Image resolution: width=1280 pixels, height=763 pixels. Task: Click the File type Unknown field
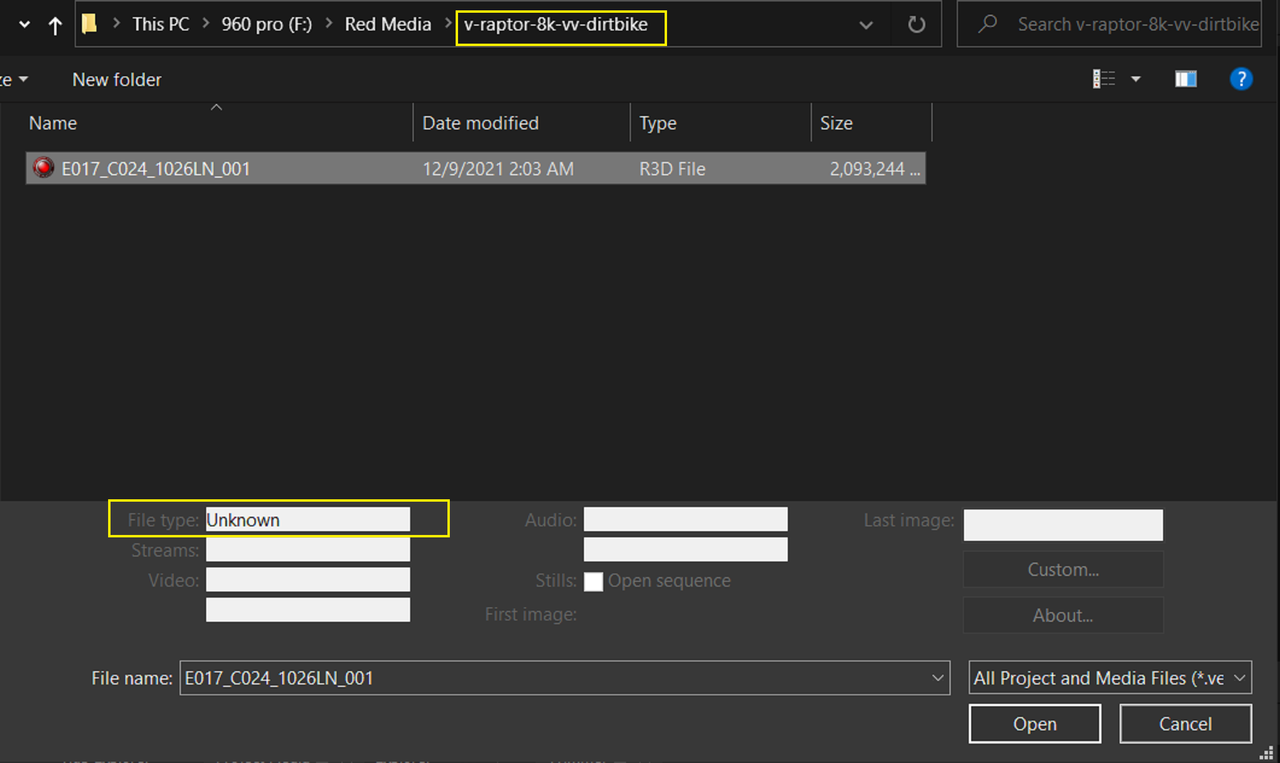(x=308, y=519)
